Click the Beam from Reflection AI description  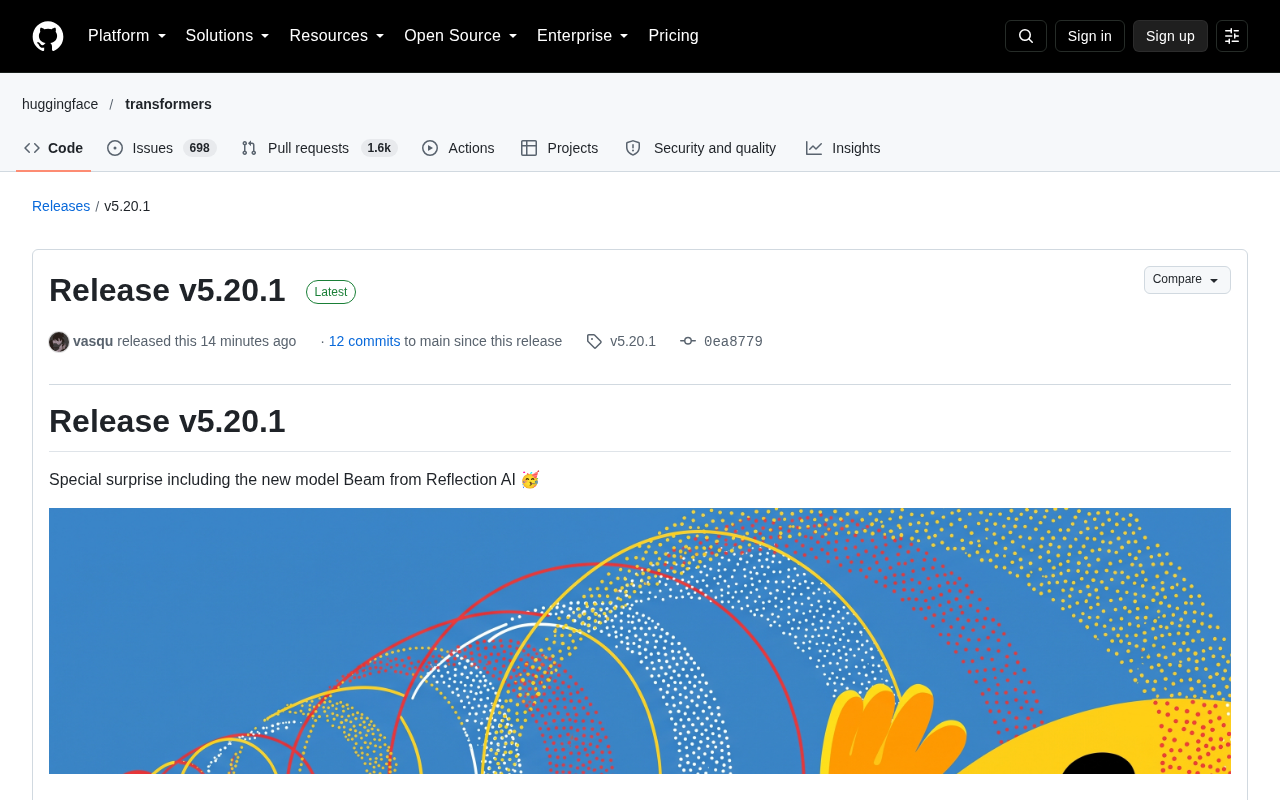294,480
